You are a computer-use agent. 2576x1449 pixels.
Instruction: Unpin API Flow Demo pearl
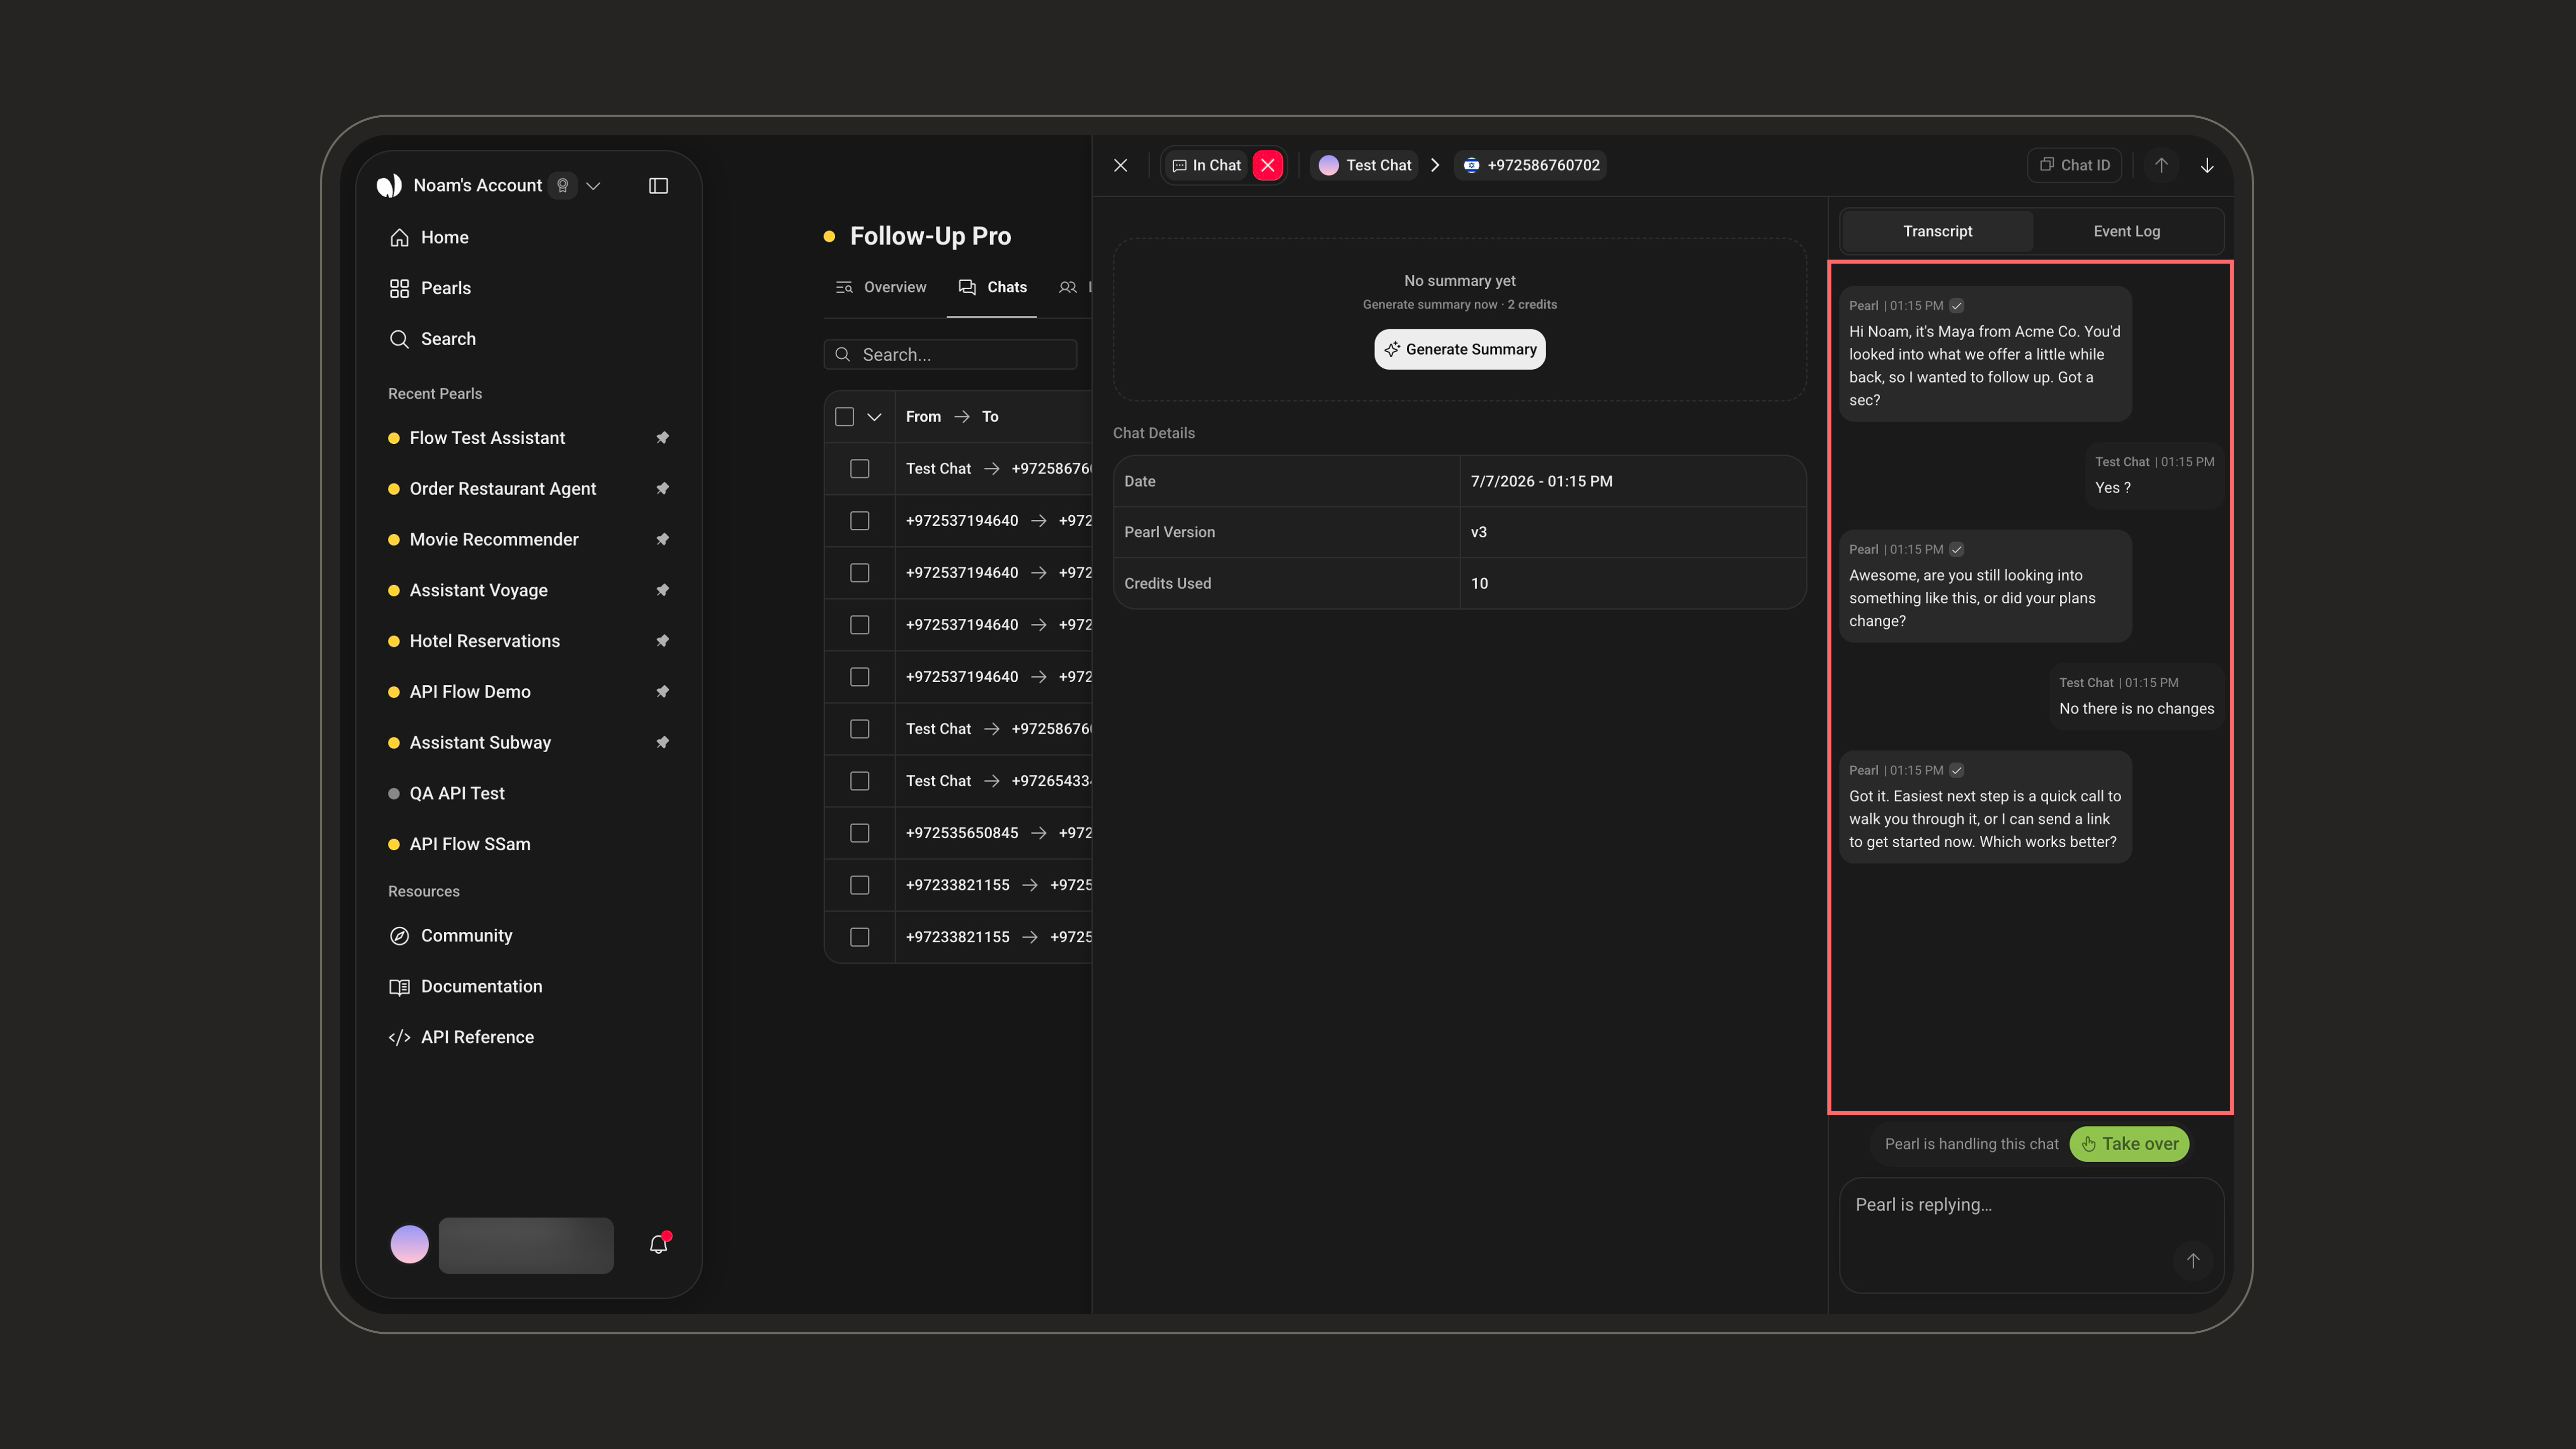click(662, 692)
